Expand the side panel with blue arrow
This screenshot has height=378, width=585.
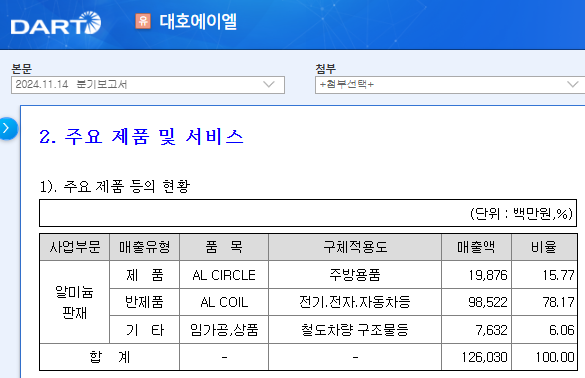pos(7,129)
